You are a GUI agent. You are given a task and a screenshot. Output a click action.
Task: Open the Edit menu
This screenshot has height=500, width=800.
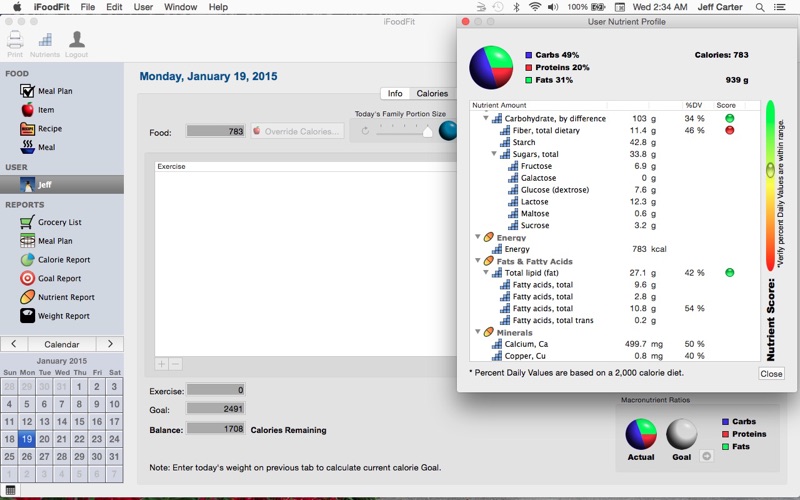pos(114,7)
